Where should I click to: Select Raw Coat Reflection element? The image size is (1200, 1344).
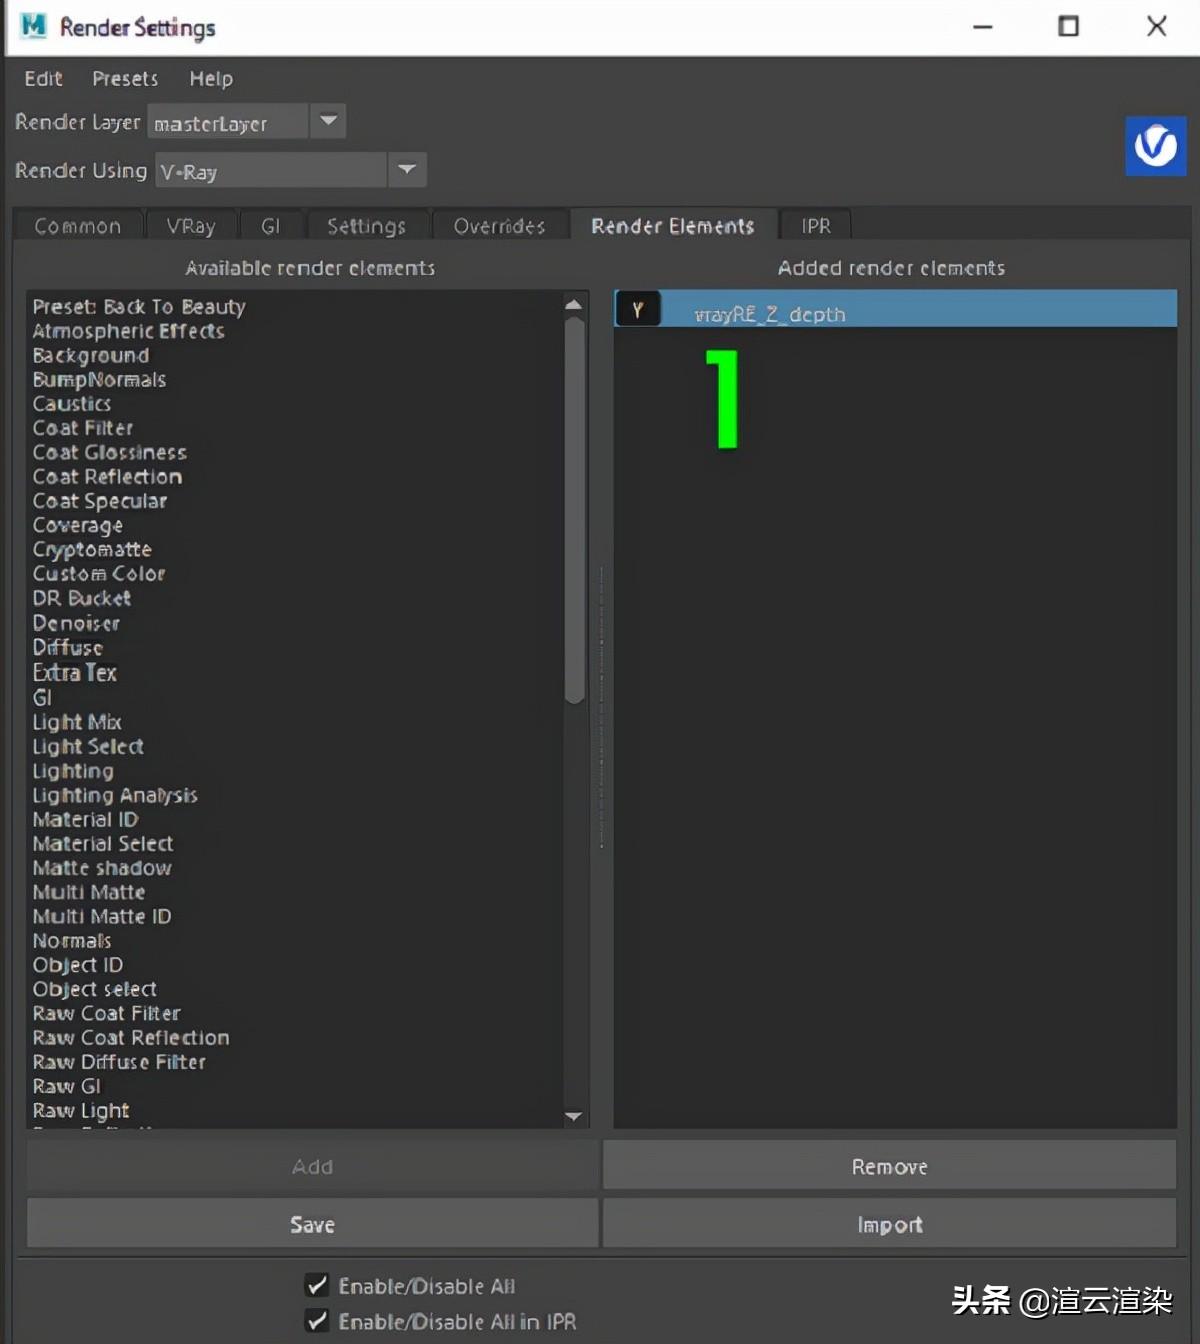[131, 1038]
